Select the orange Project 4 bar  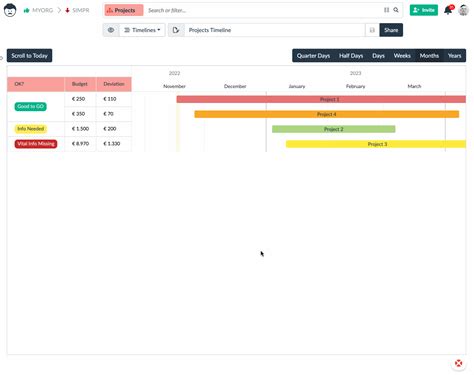pos(327,114)
